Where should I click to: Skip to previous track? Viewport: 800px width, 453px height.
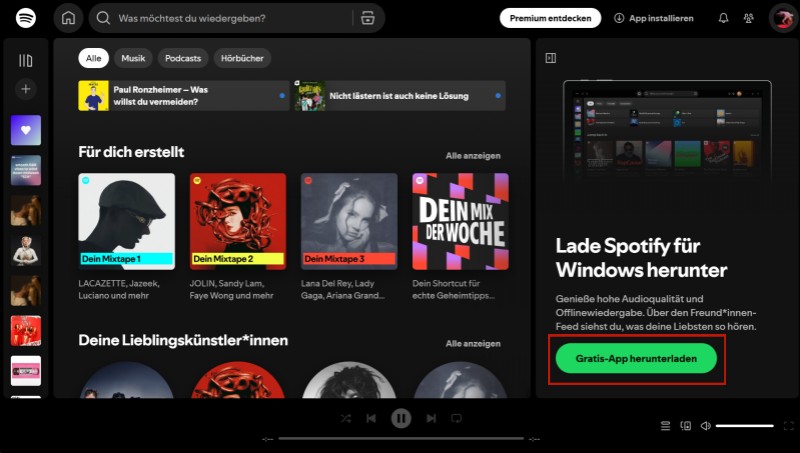point(371,418)
